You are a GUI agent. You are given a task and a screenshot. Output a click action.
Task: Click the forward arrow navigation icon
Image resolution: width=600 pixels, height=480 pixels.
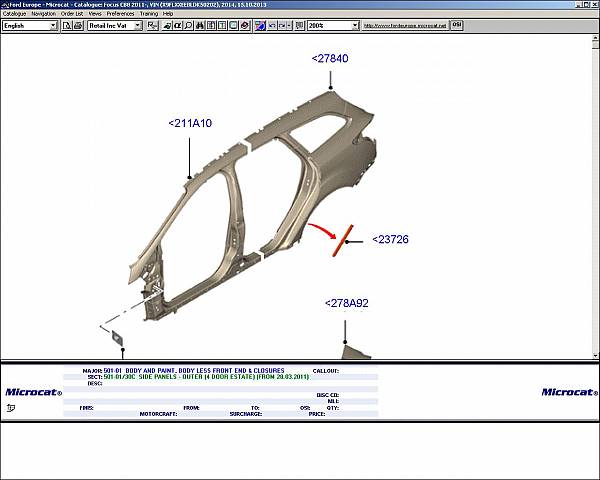282,26
